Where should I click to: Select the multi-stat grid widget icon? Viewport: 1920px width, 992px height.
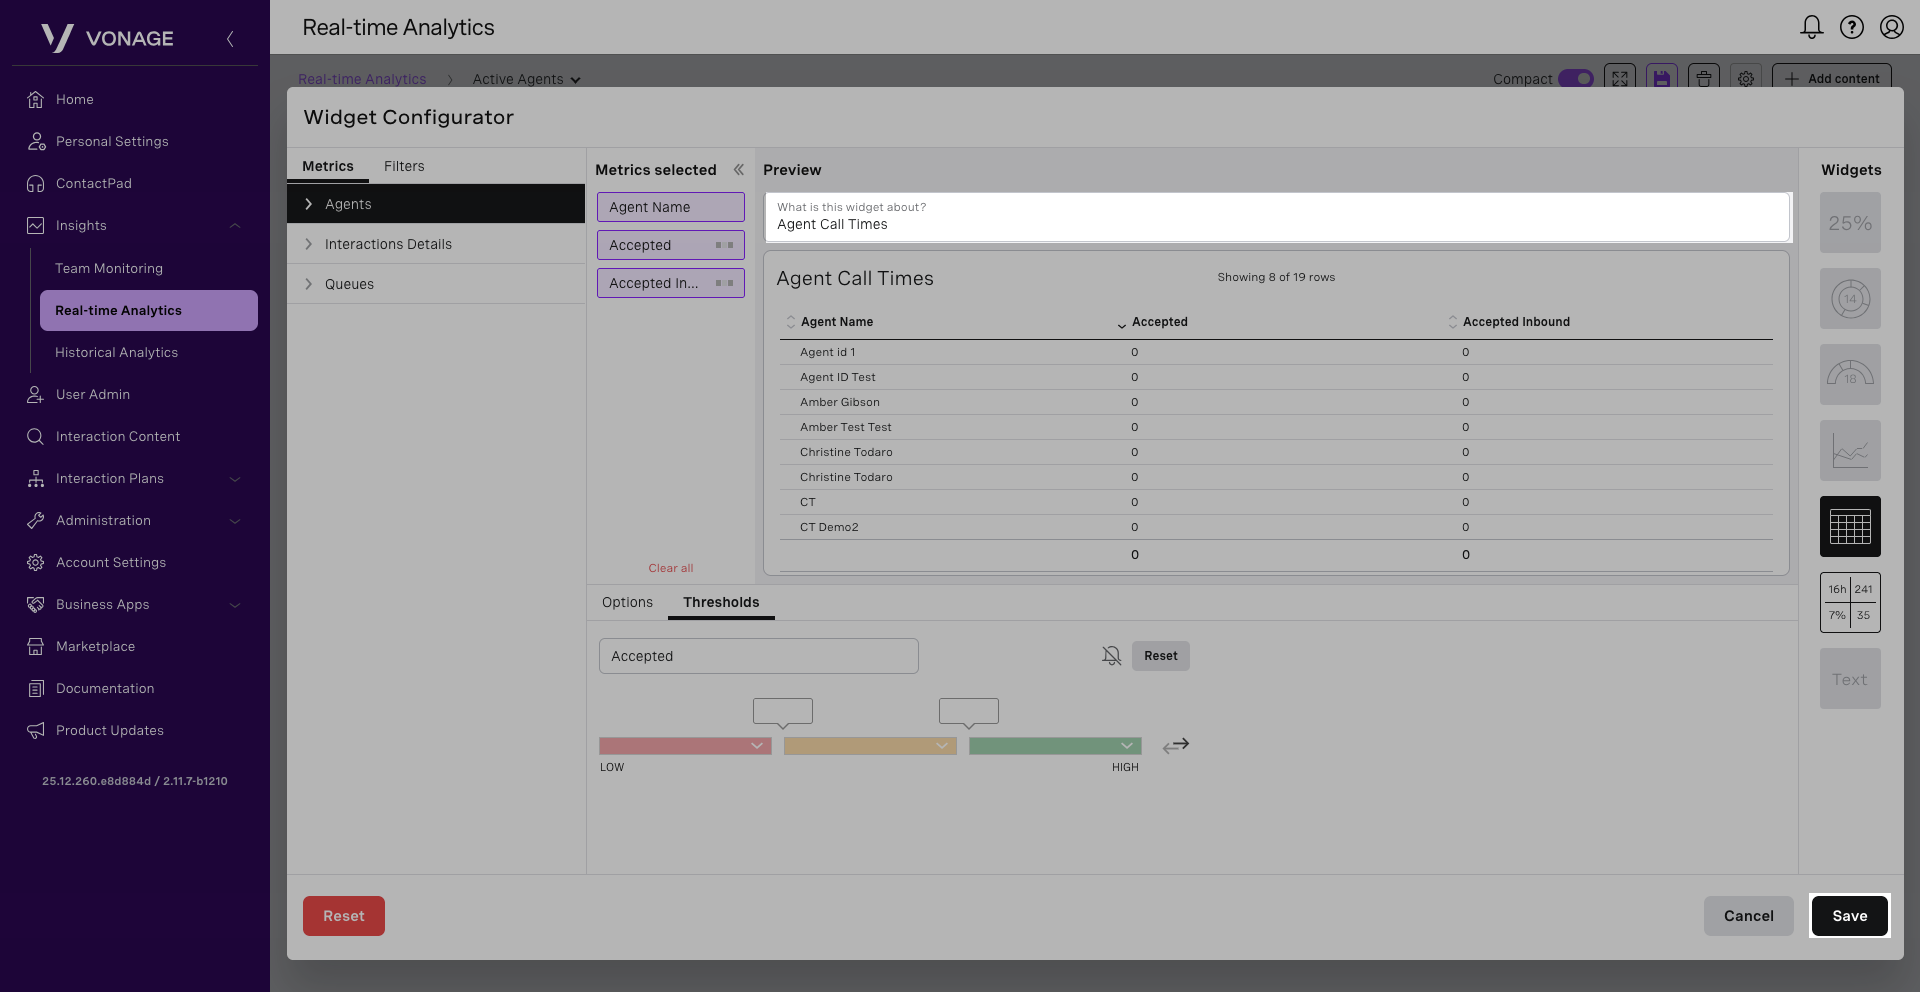click(1849, 602)
